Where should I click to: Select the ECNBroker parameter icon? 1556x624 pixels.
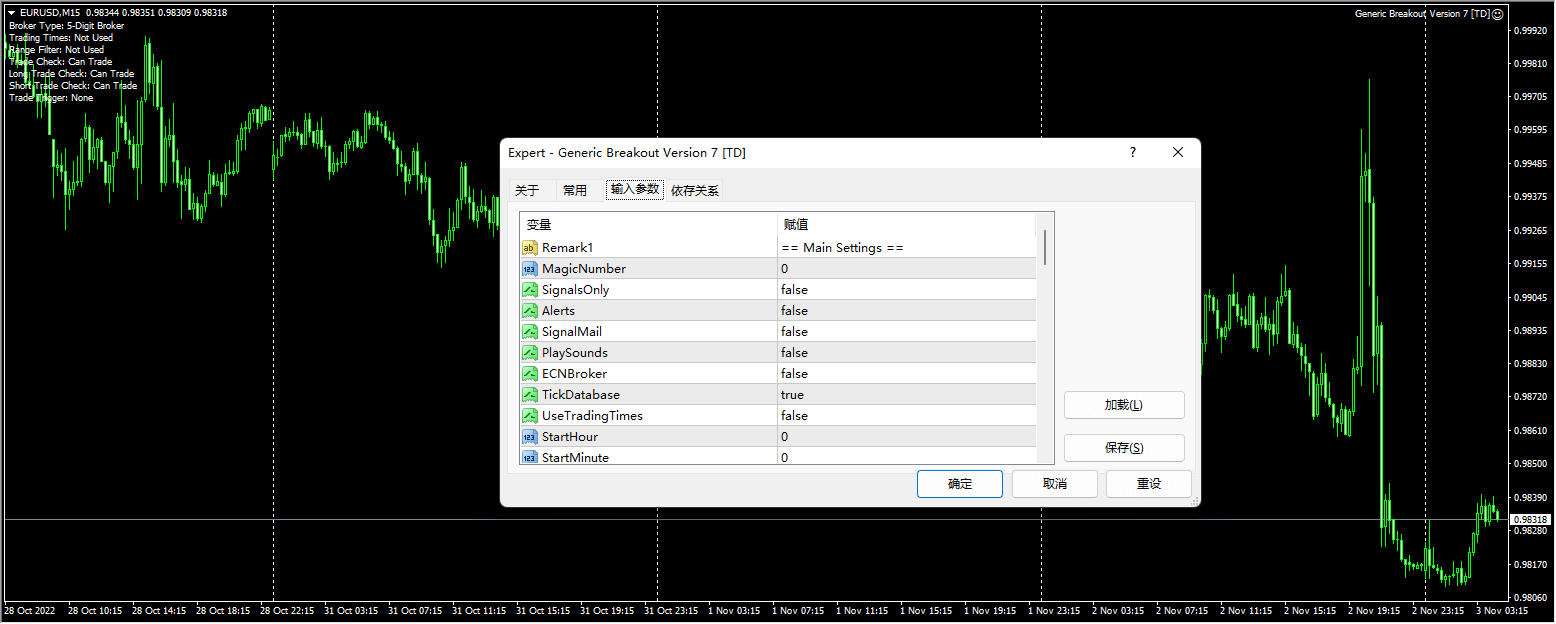tap(530, 374)
